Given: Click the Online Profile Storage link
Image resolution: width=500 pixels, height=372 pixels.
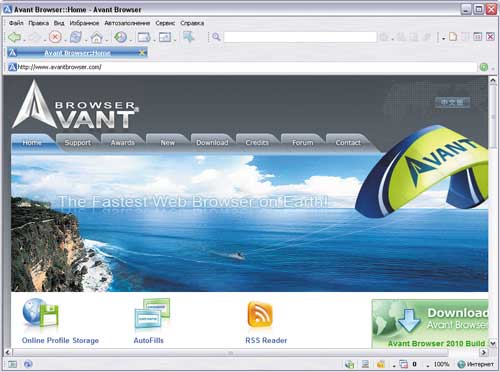Looking at the screenshot, I should pyautogui.click(x=60, y=340).
